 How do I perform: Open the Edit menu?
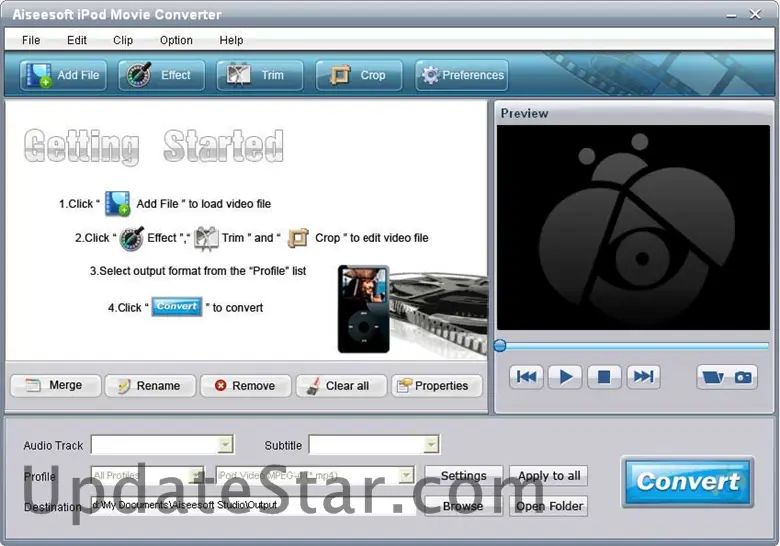(x=77, y=40)
